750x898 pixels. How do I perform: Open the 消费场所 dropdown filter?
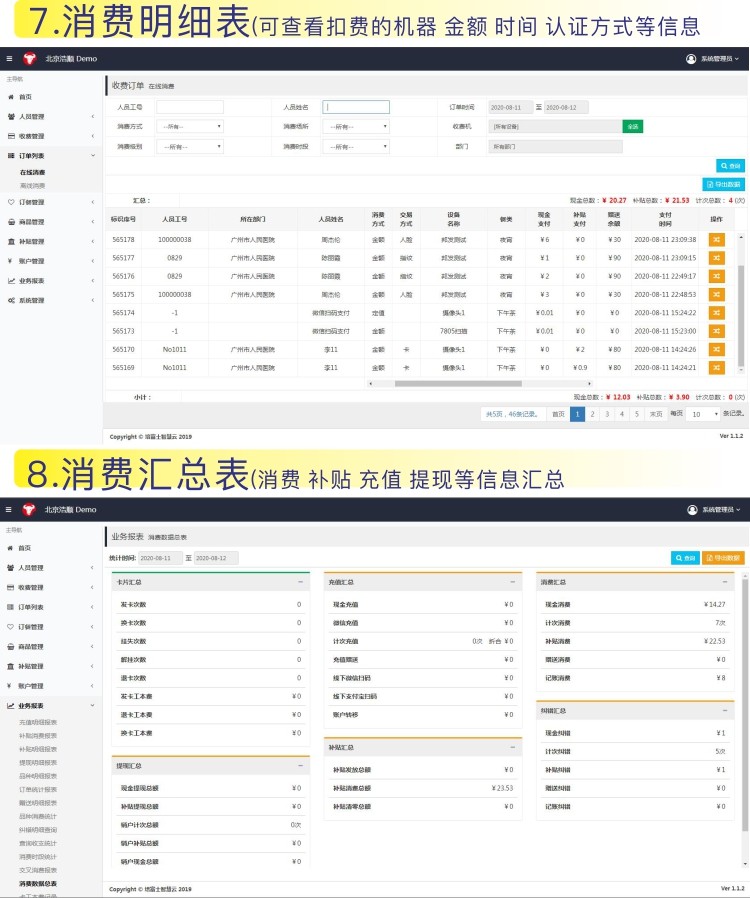pos(356,127)
